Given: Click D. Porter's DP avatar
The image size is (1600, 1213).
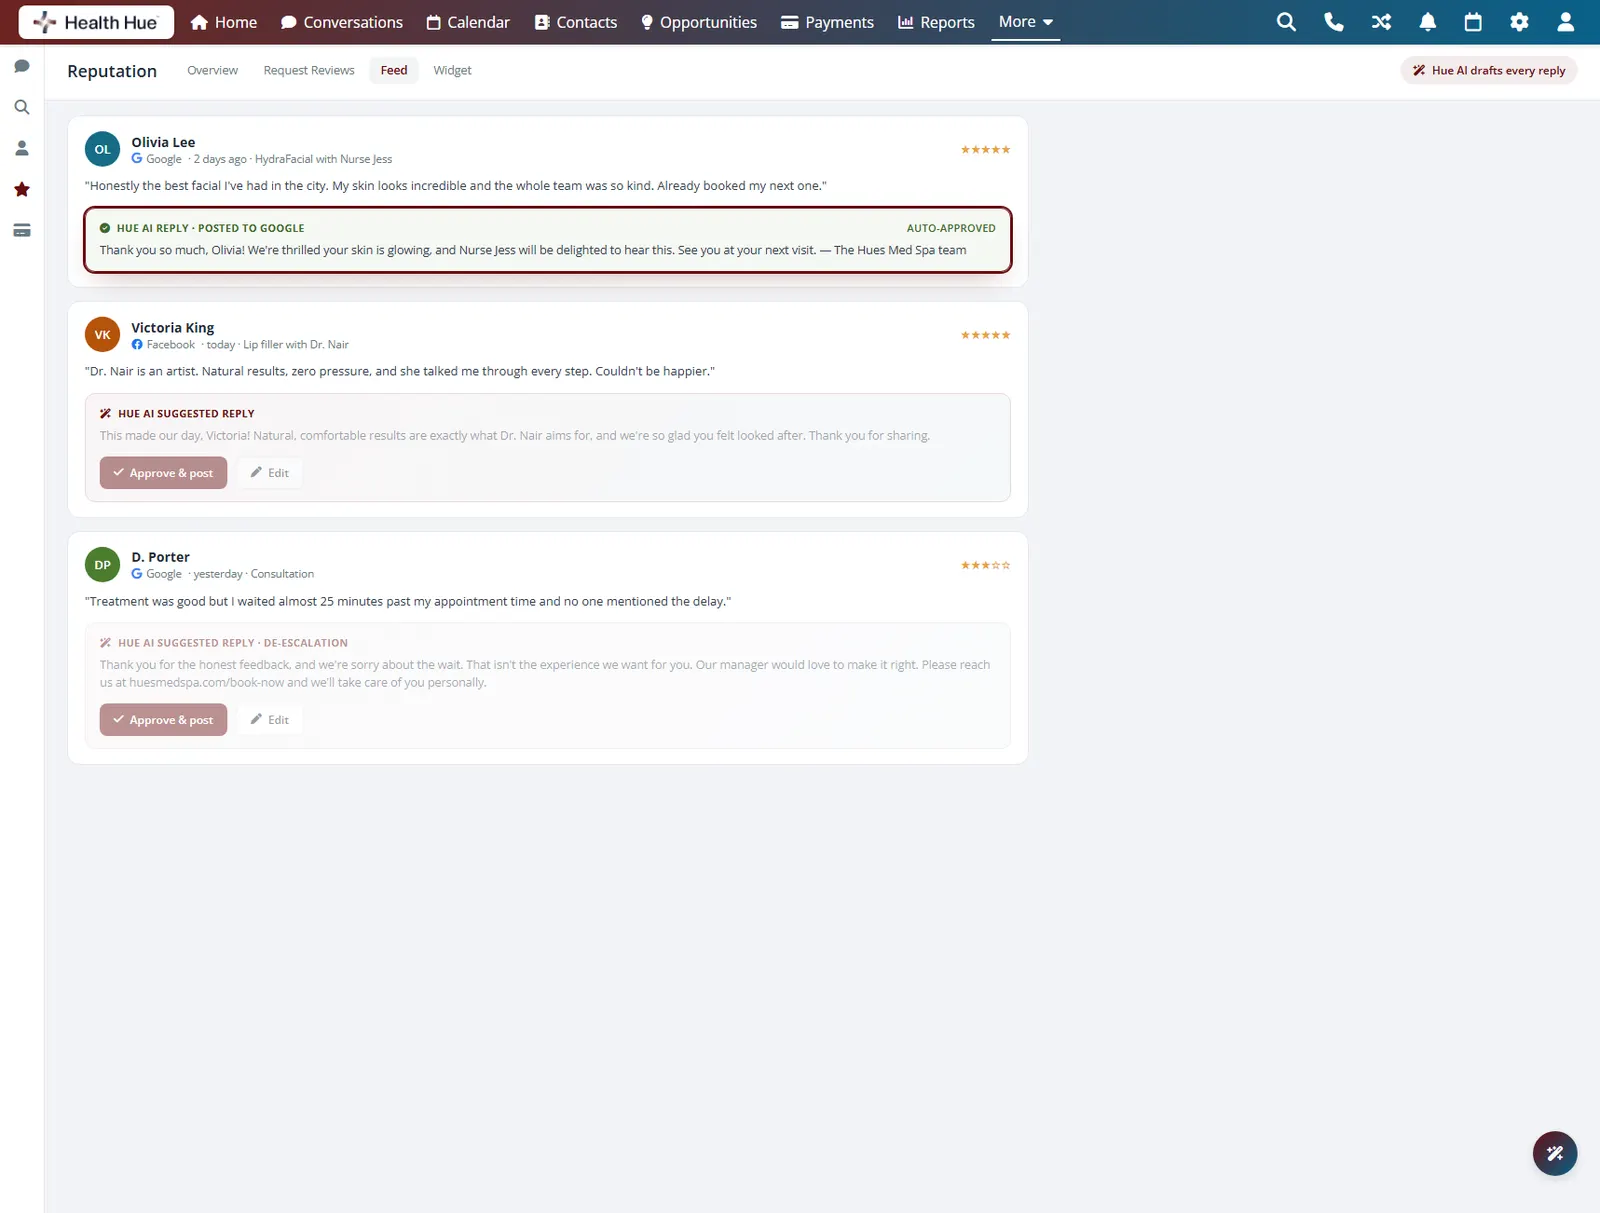Looking at the screenshot, I should pos(102,565).
